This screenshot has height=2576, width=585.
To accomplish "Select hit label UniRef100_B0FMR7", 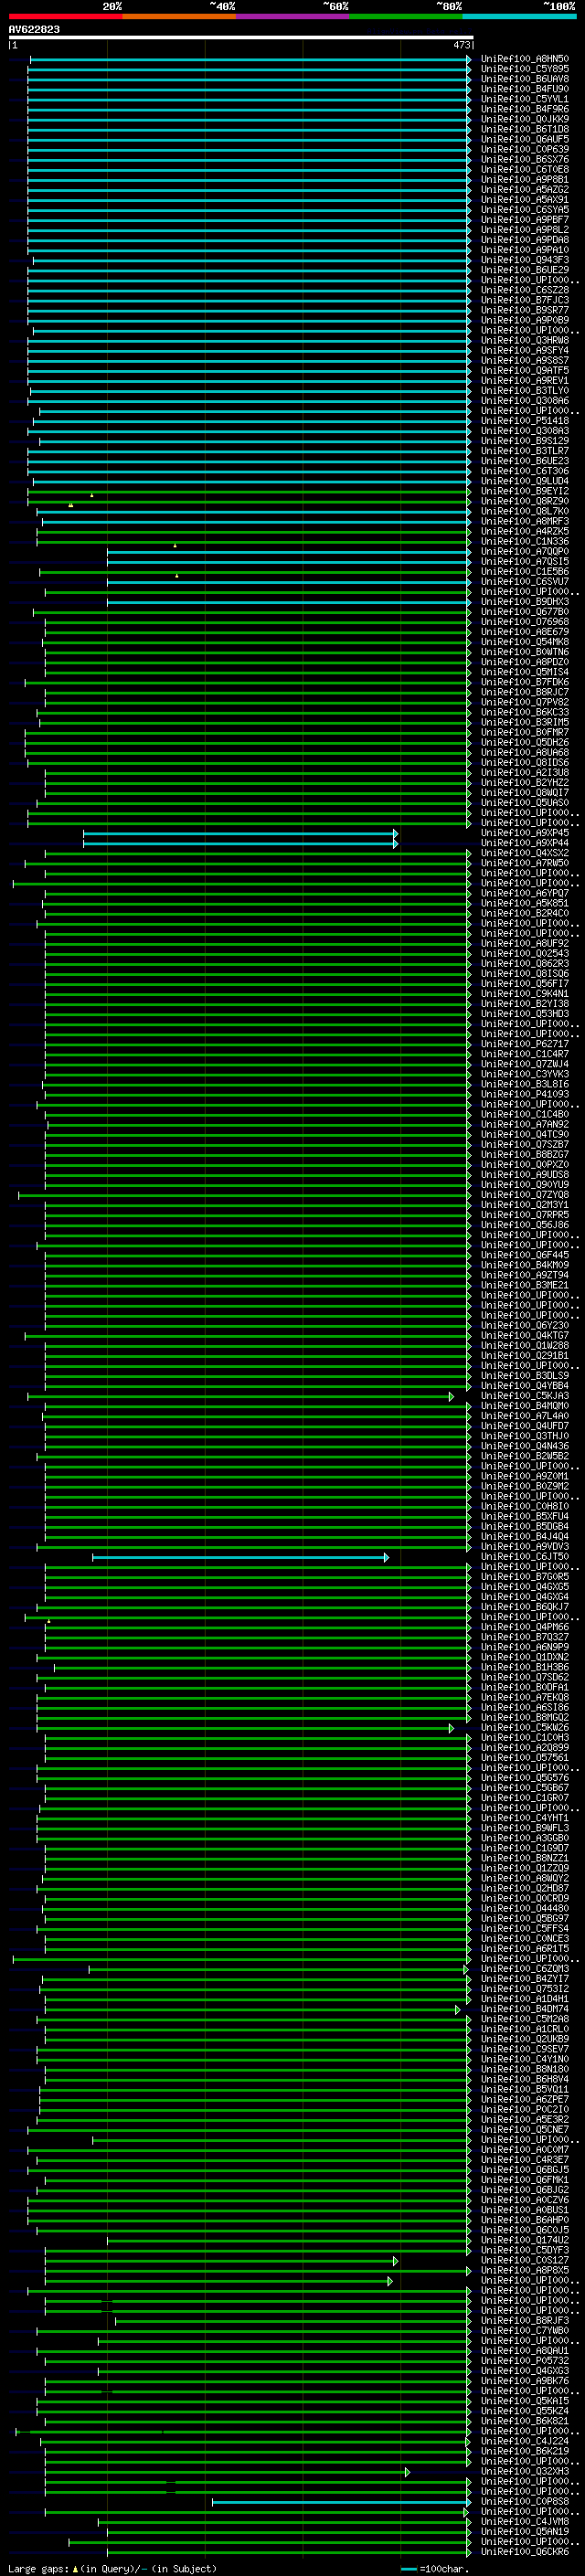I will click(x=524, y=732).
